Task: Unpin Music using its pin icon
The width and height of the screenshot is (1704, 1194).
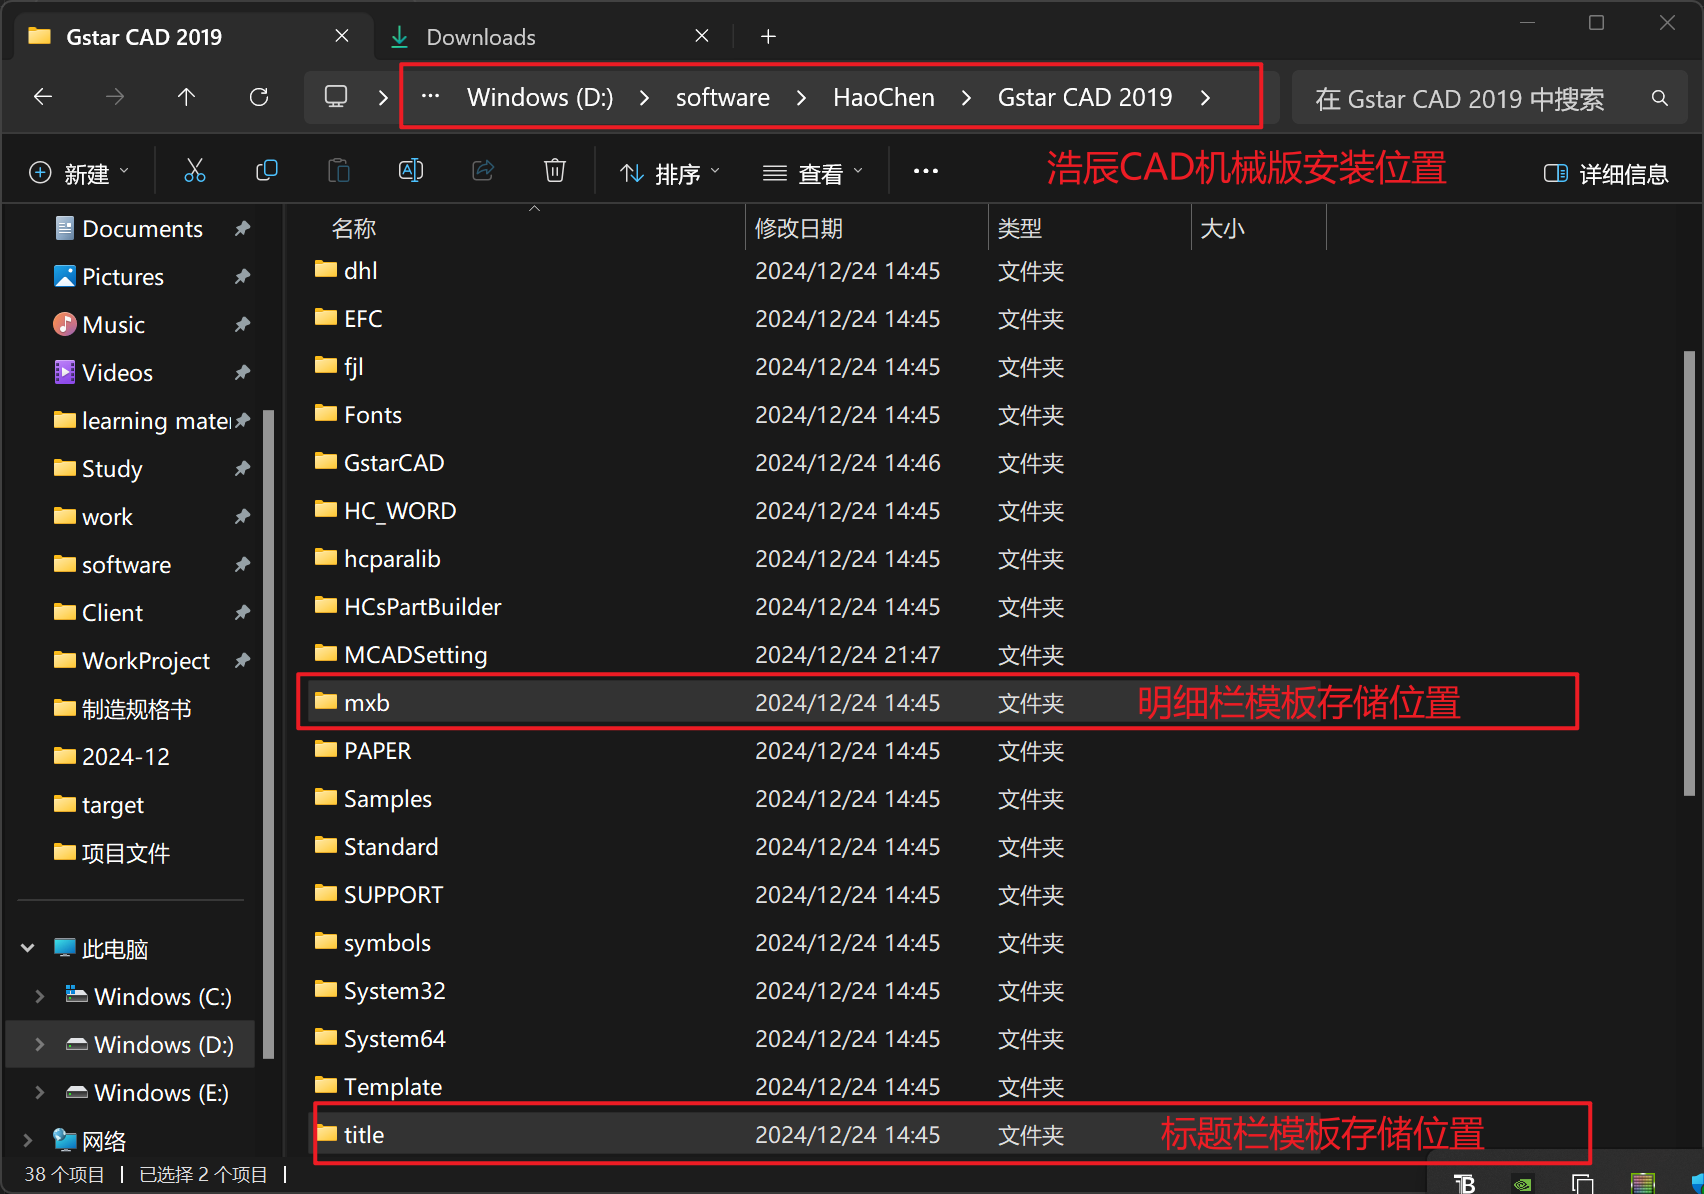Action: click(242, 325)
